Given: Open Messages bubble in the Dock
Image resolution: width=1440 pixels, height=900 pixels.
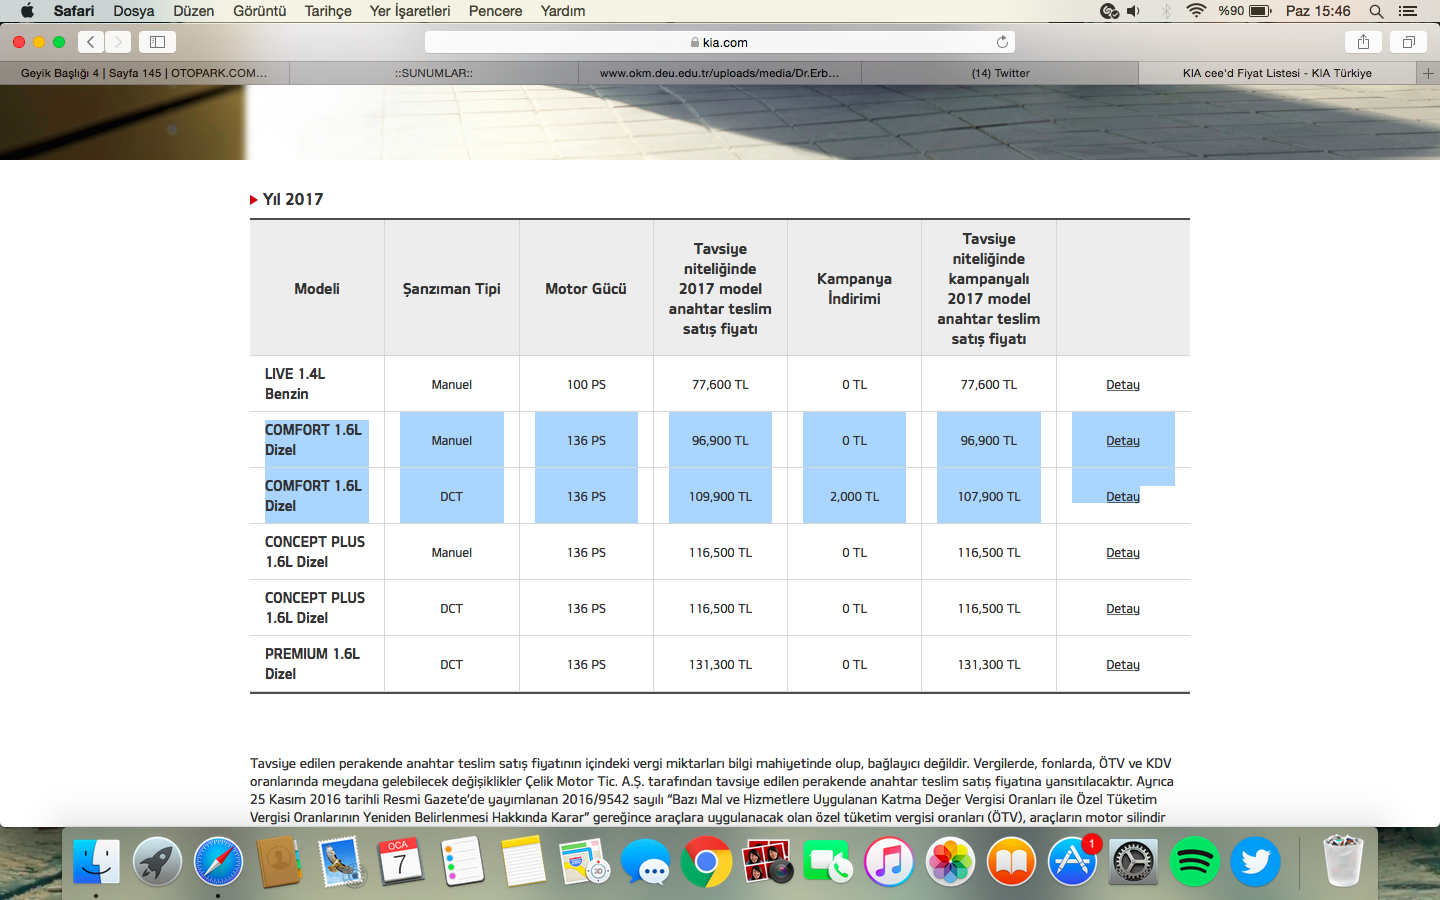Looking at the screenshot, I should pos(645,862).
